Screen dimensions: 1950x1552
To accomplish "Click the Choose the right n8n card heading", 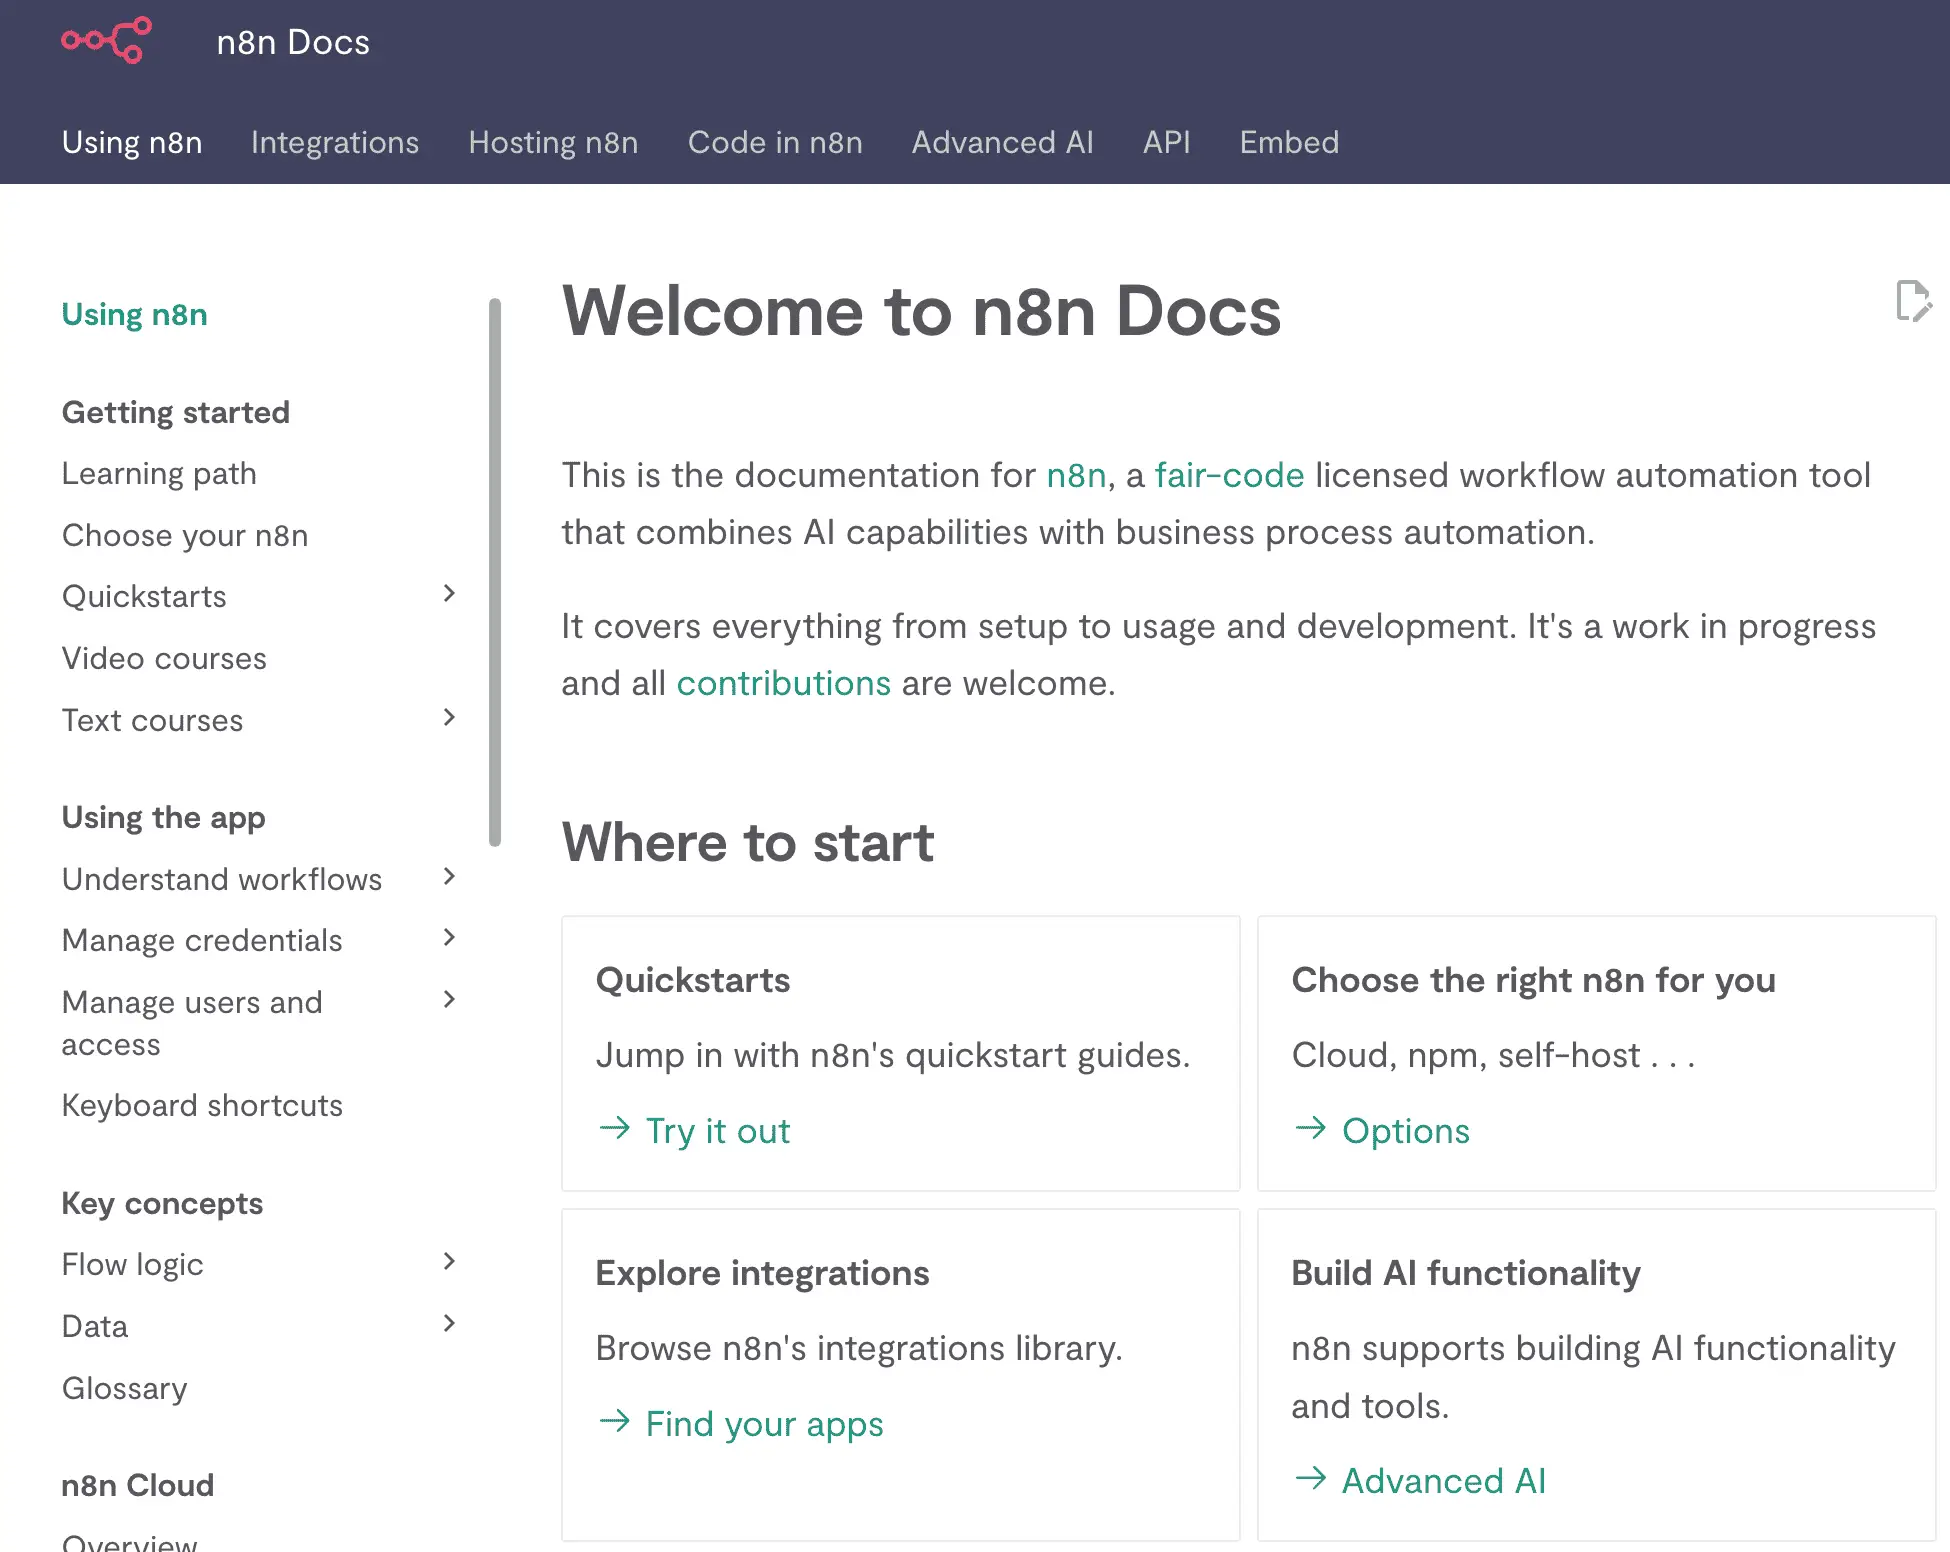I will pos(1533,980).
